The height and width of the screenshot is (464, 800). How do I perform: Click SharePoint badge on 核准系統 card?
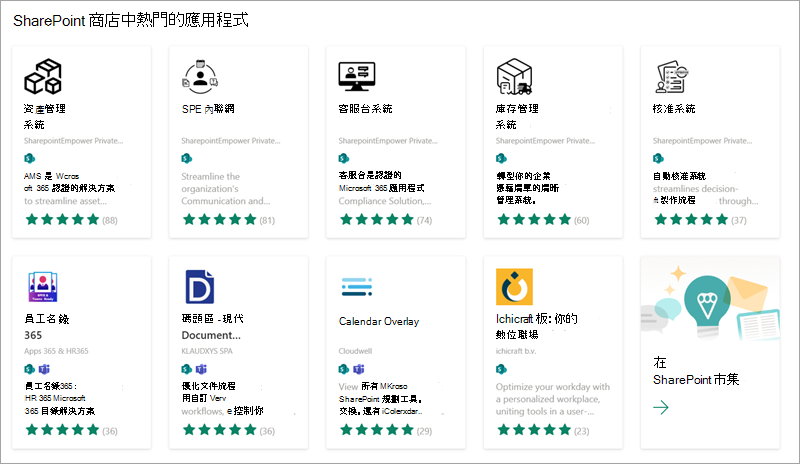[x=658, y=158]
